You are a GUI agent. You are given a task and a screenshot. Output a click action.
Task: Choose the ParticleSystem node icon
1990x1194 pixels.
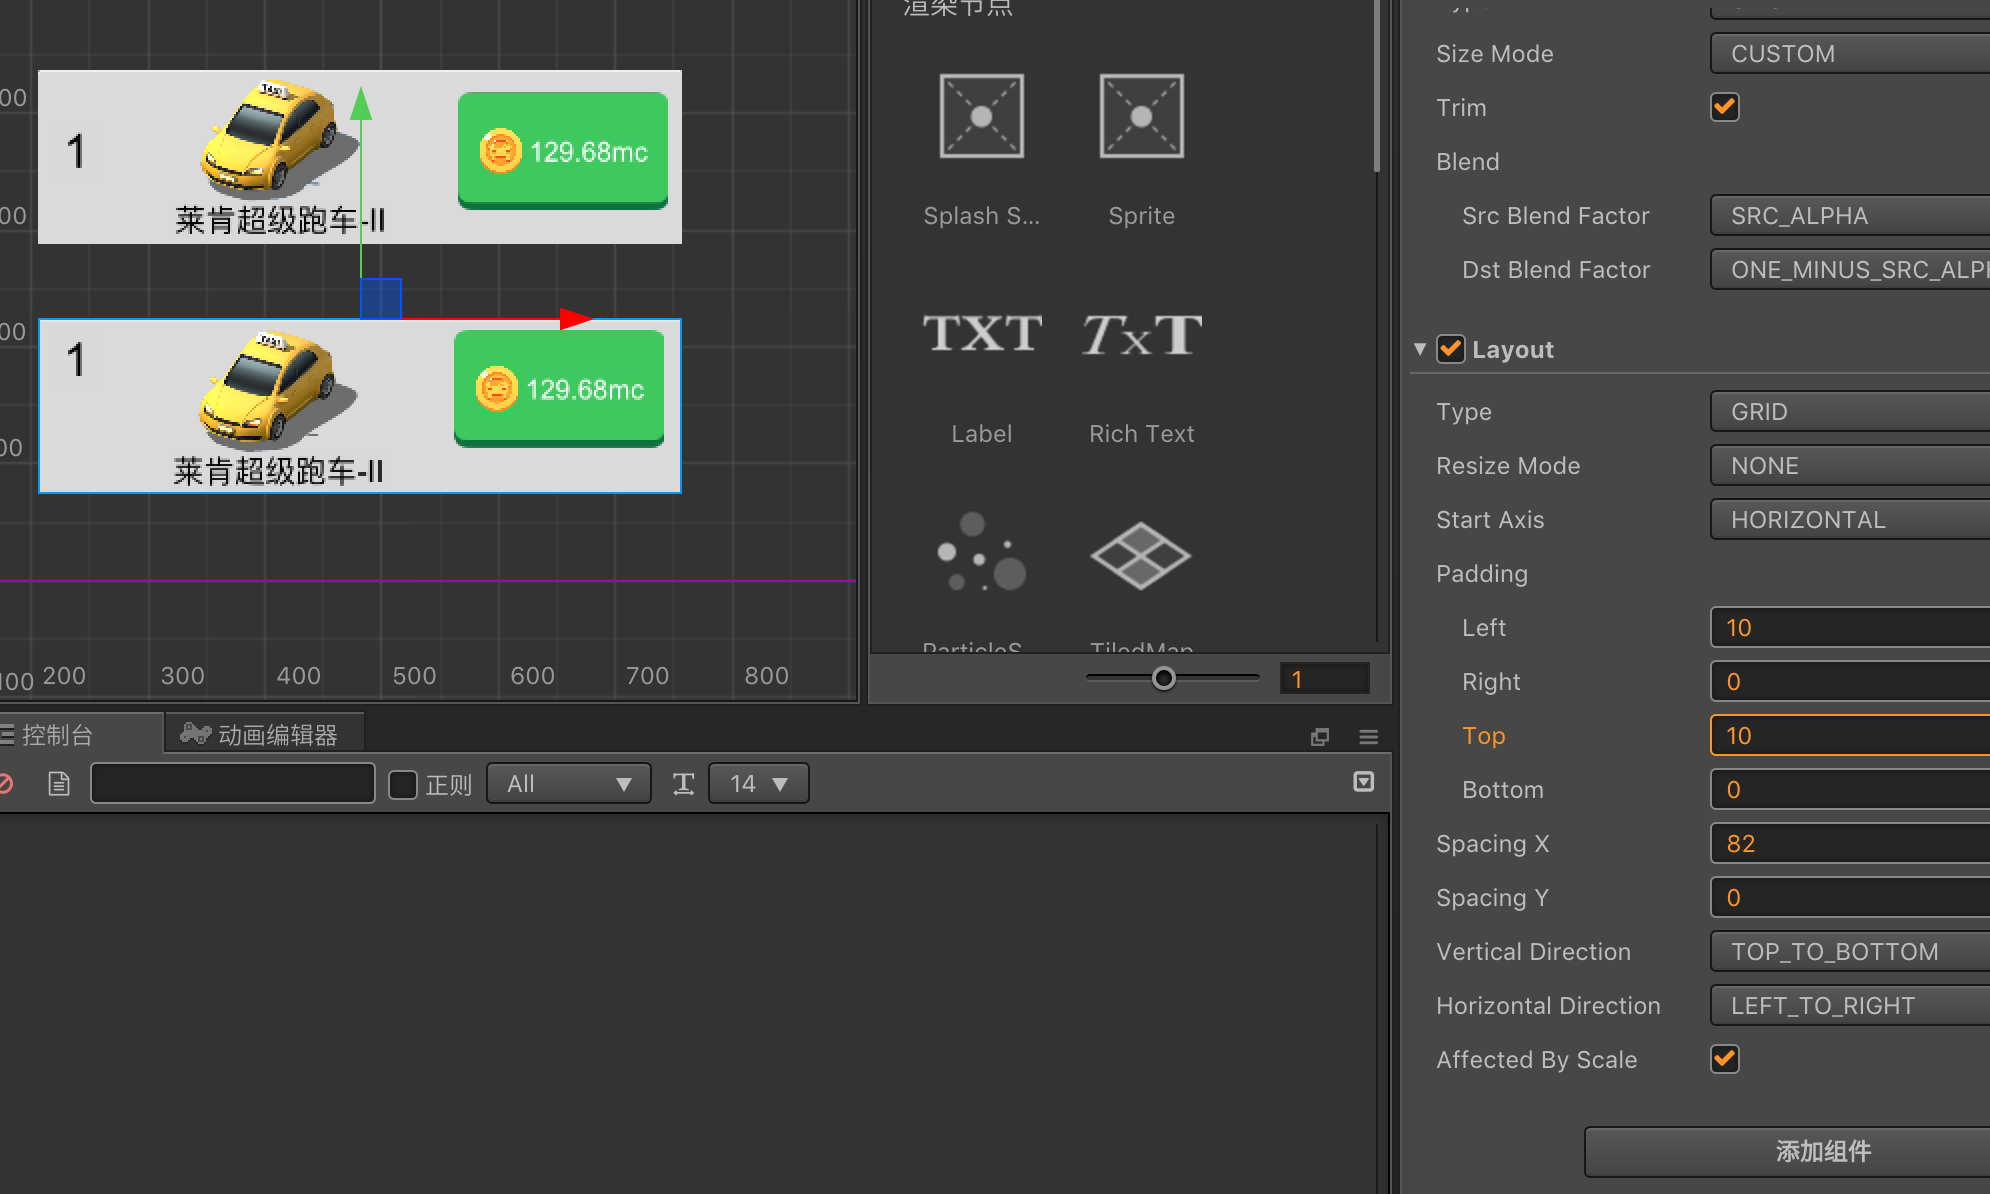click(x=981, y=553)
